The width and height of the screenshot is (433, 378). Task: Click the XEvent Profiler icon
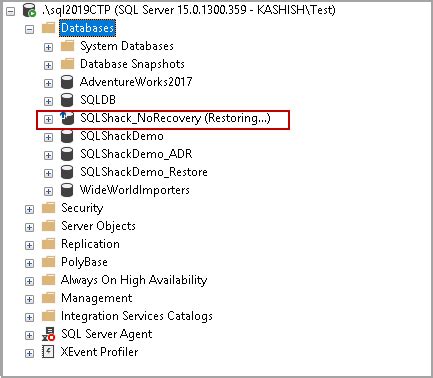[x=48, y=352]
